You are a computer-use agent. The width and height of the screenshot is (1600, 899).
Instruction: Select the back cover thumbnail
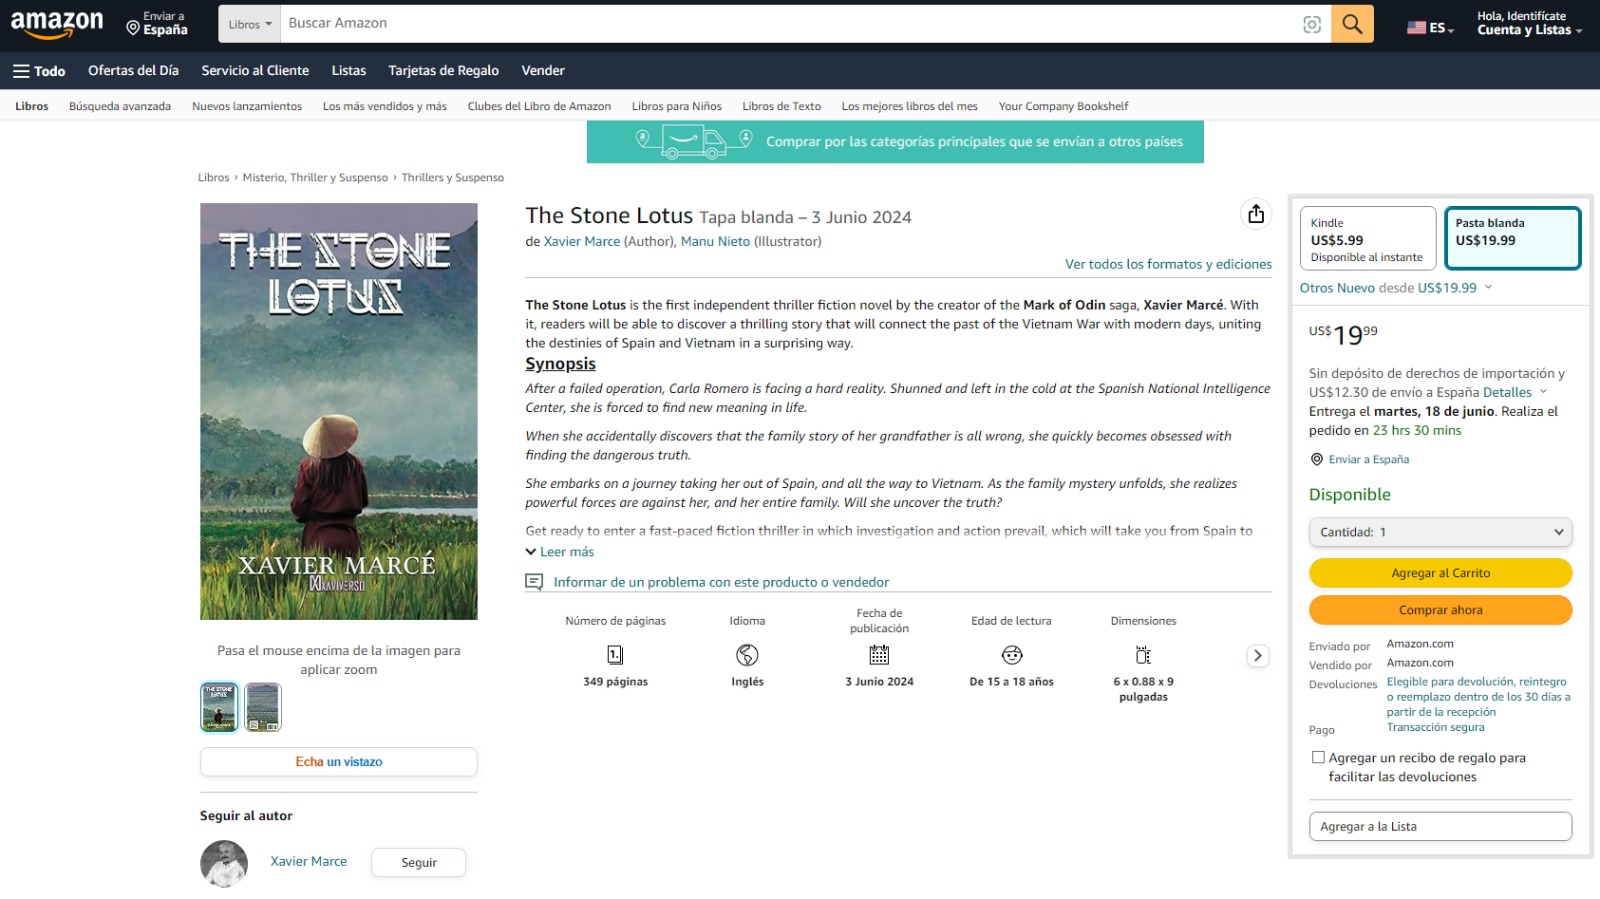pyautogui.click(x=263, y=707)
